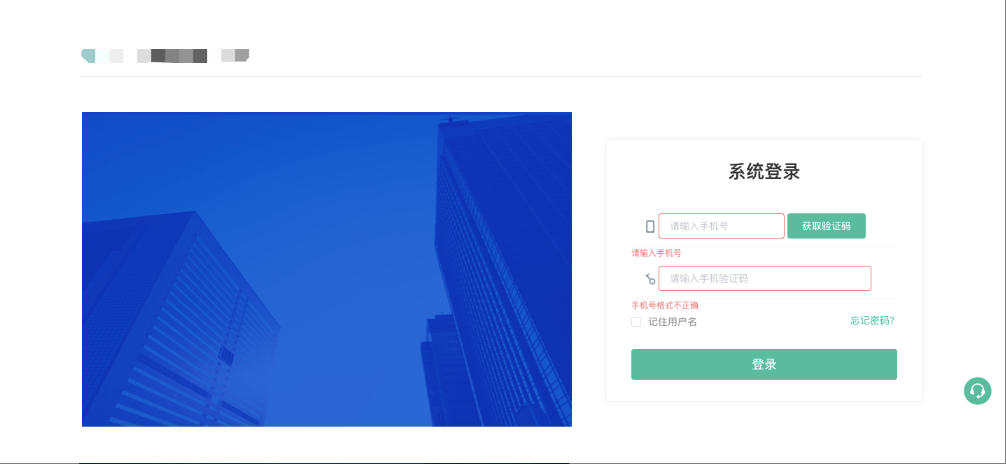1006x464 pixels.
Task: Click the tall right tower in banner
Action: [x=504, y=270]
